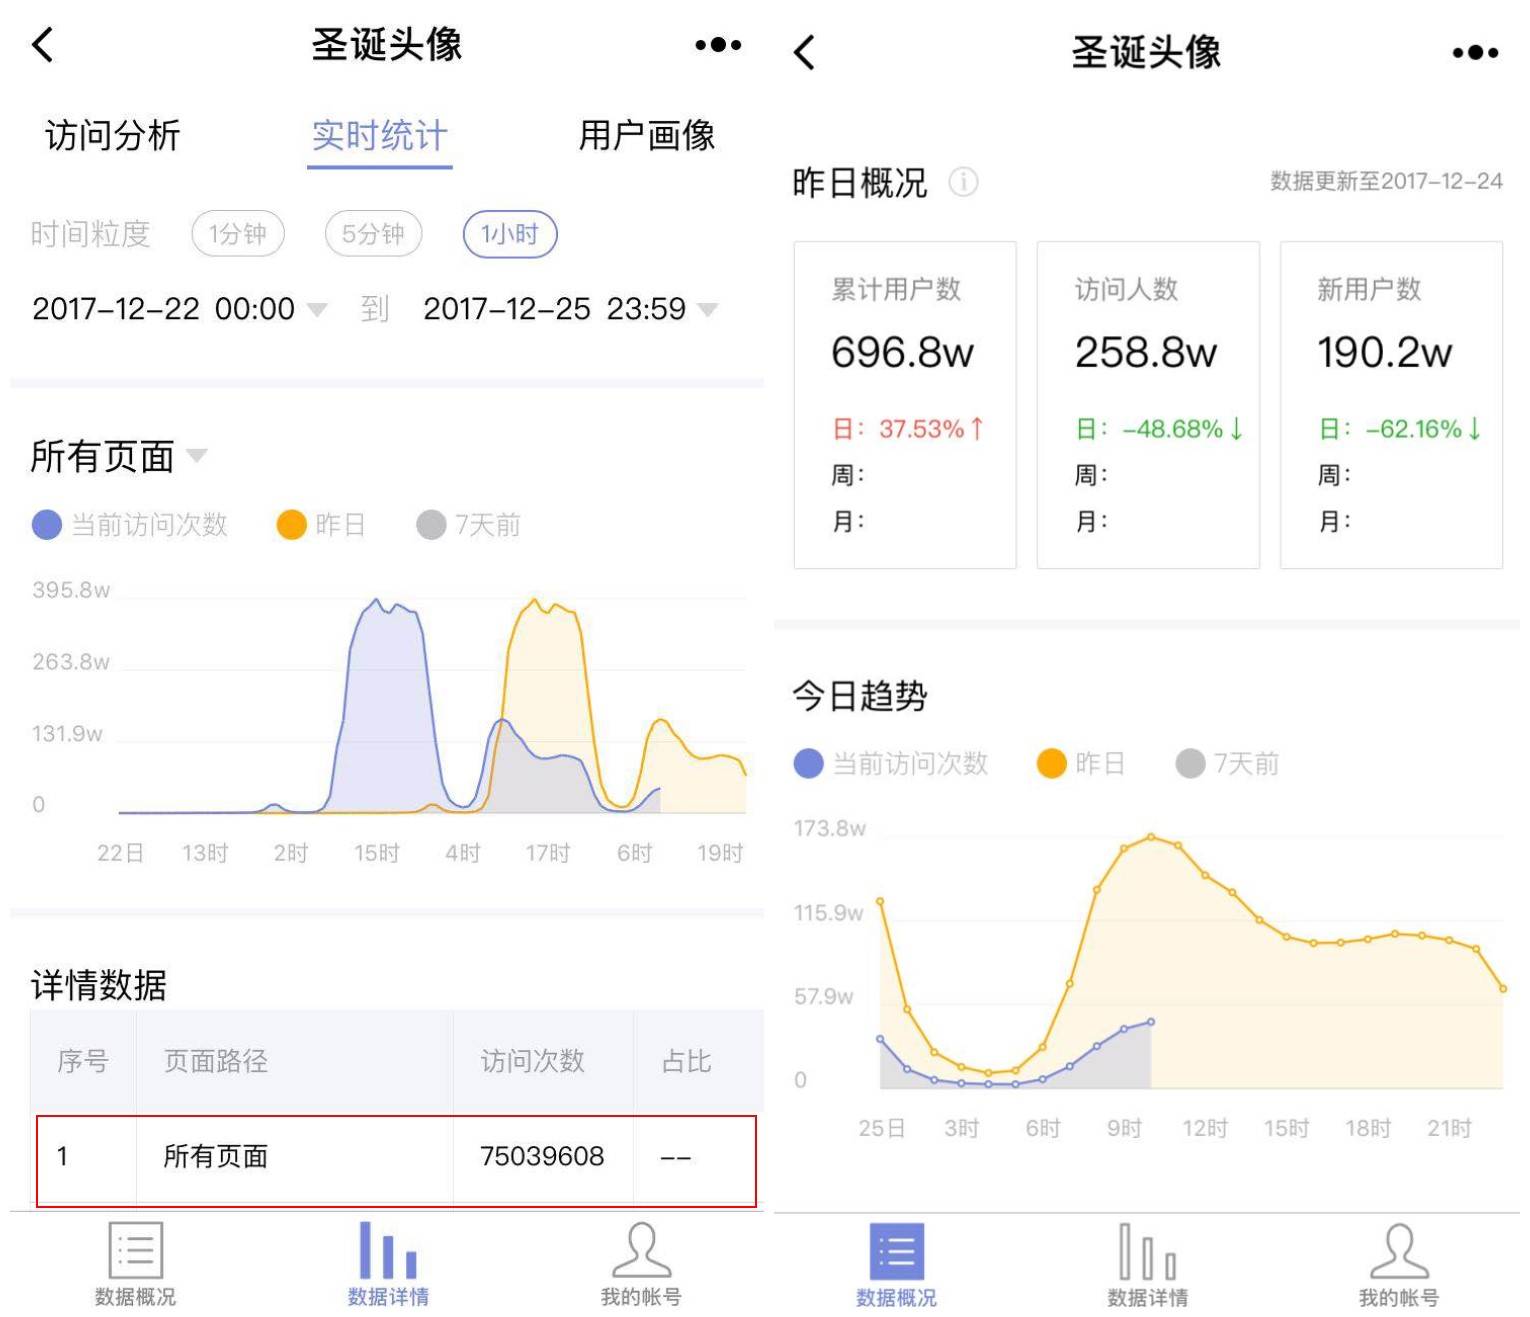Screen dimensions: 1530x1317
Task: Open 累计用户数 696.8w card
Action: [904, 404]
